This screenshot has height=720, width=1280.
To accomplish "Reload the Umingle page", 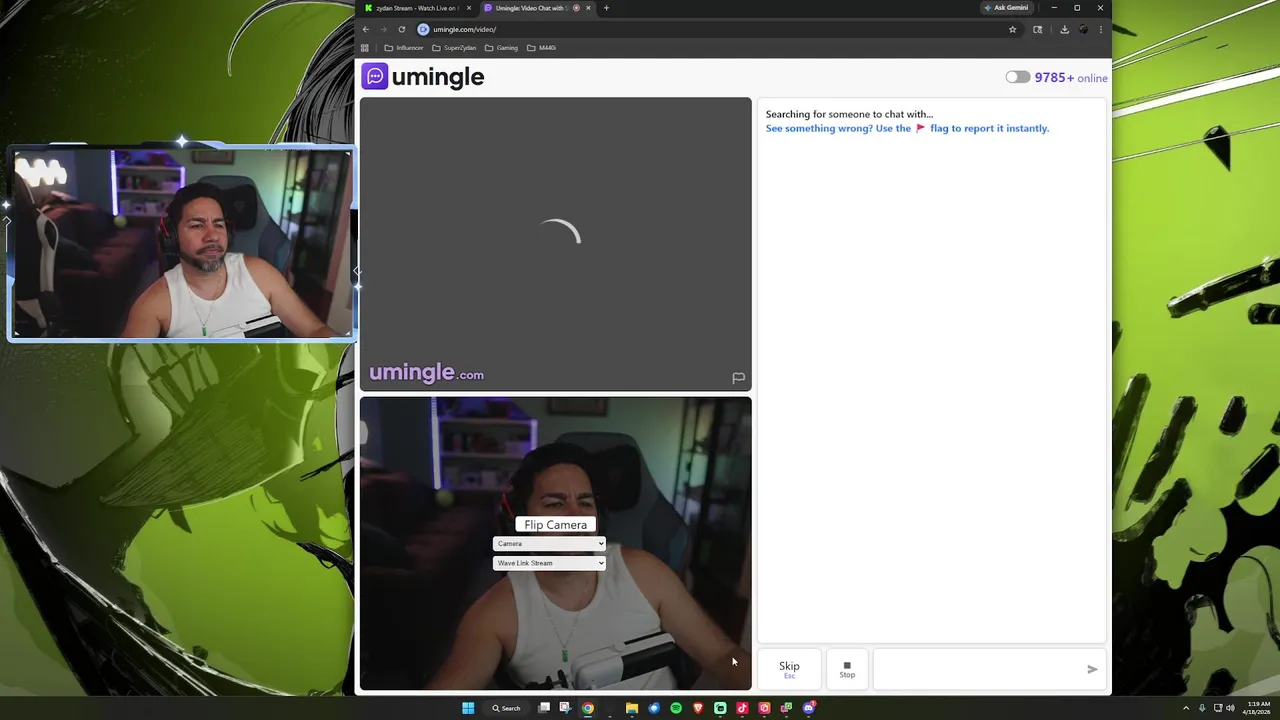I will click(x=402, y=29).
